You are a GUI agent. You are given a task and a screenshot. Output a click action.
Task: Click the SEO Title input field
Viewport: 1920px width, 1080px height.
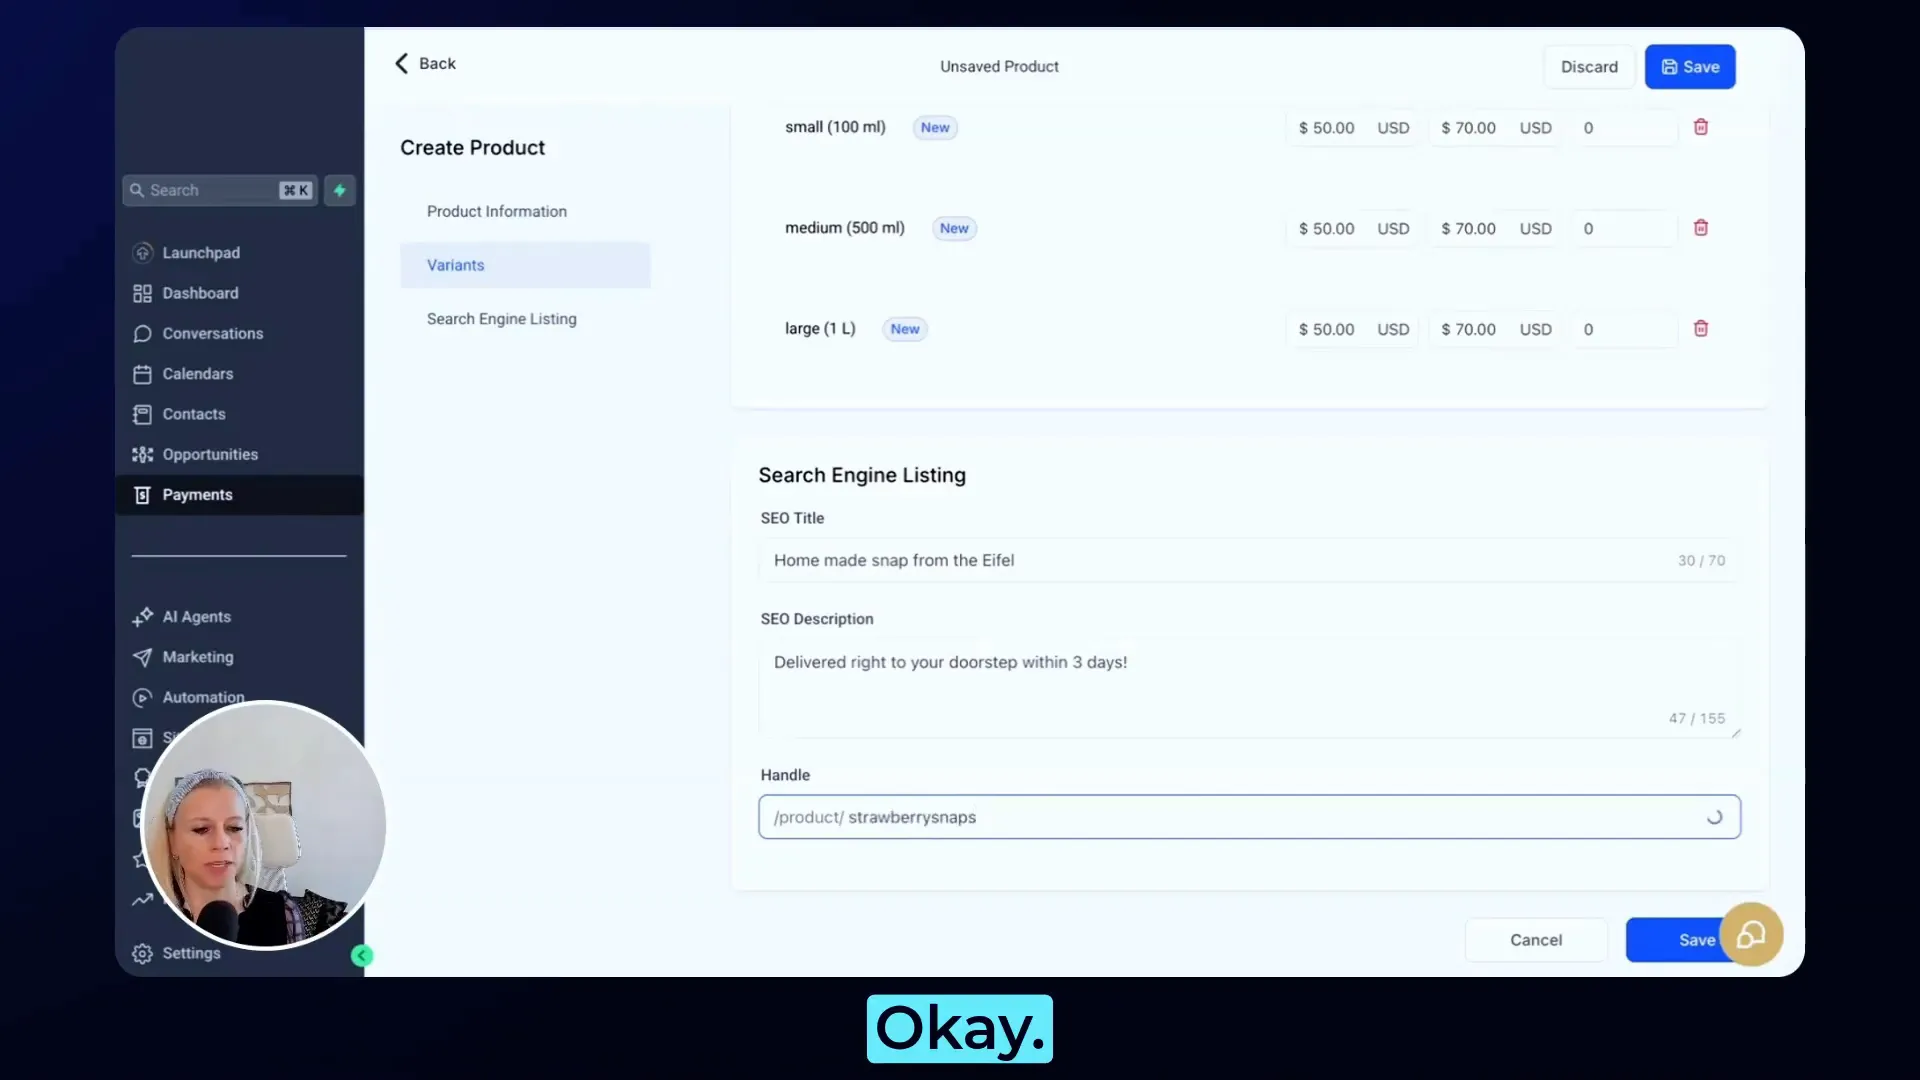click(x=1249, y=560)
